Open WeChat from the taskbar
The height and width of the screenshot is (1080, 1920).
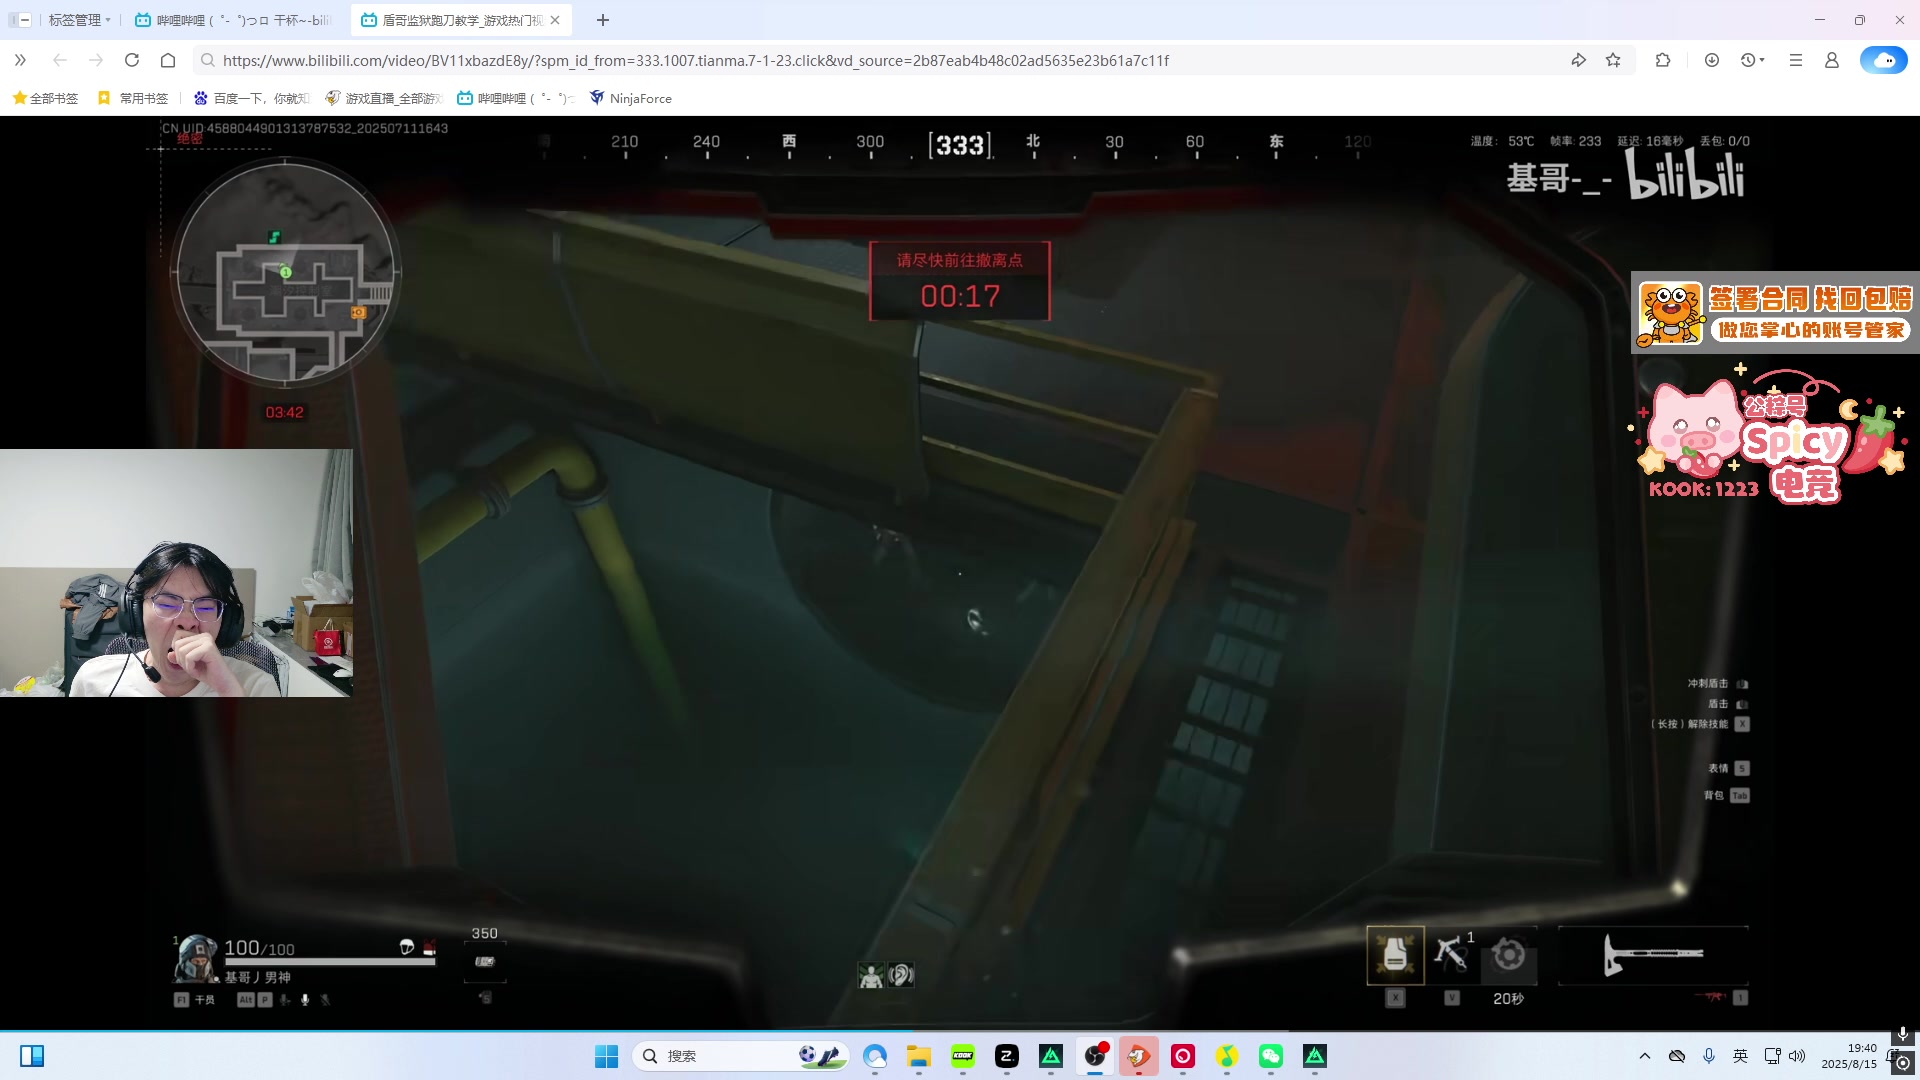(1271, 1056)
